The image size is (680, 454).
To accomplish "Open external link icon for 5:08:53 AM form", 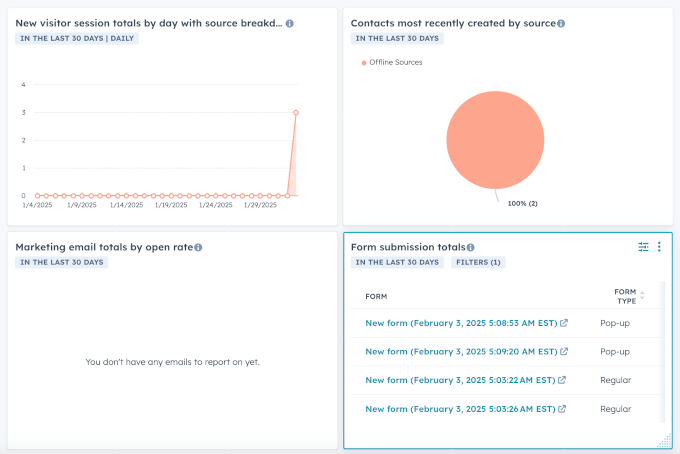I will (564, 324).
